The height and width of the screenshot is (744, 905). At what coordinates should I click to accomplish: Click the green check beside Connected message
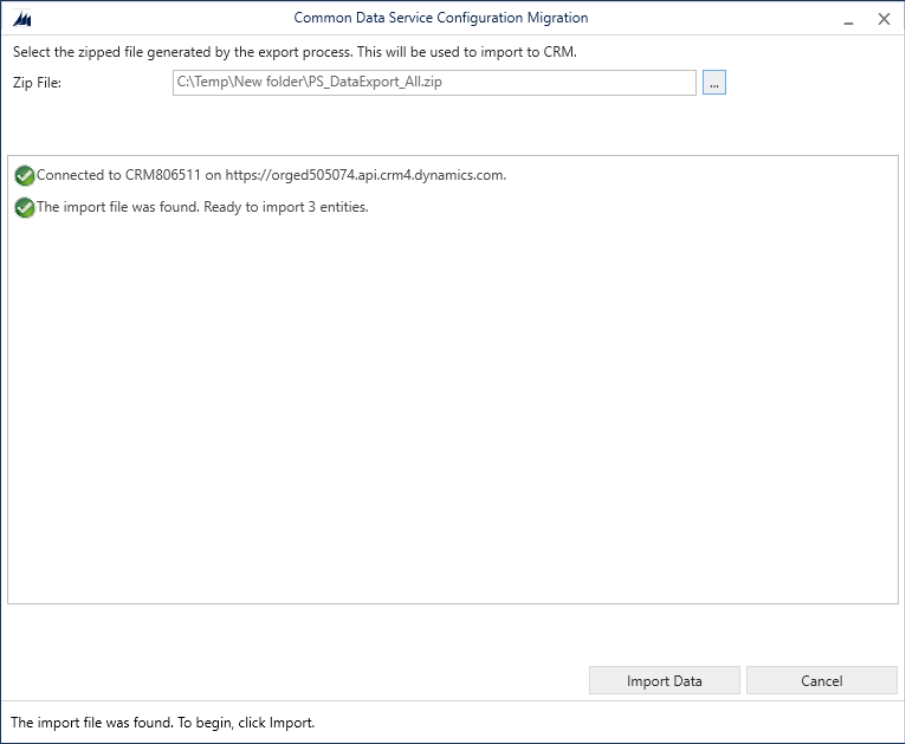click(25, 175)
